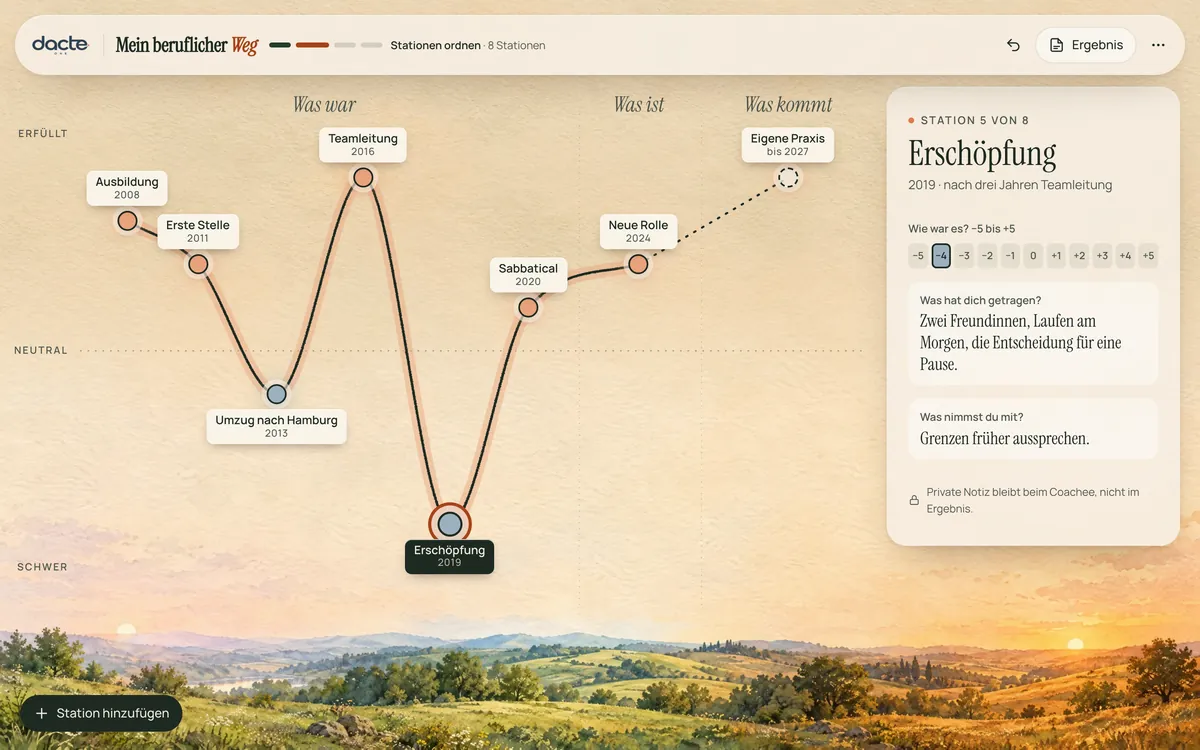Viewport: 1200px width, 750px height.
Task: Select the Neue Rolle 2024 station point
Action: tap(638, 264)
